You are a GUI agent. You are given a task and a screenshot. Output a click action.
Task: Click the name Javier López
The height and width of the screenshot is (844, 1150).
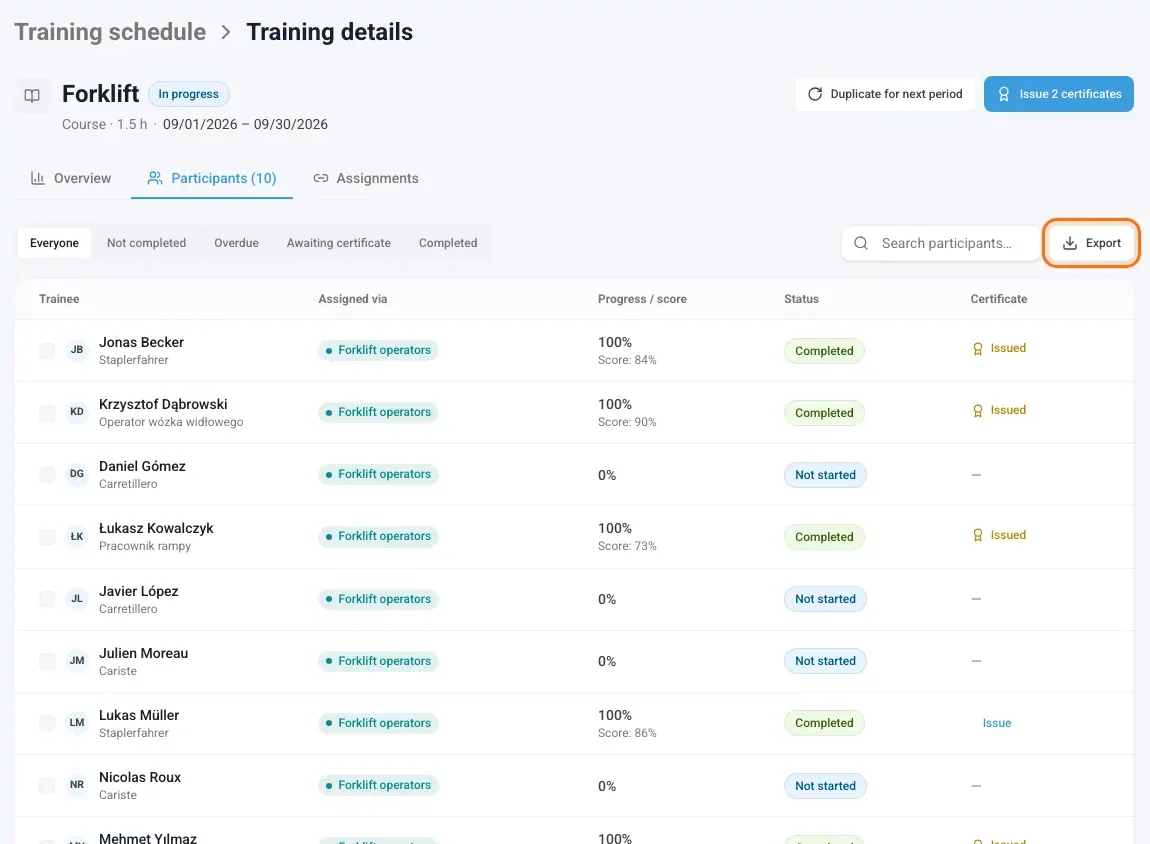coord(139,591)
